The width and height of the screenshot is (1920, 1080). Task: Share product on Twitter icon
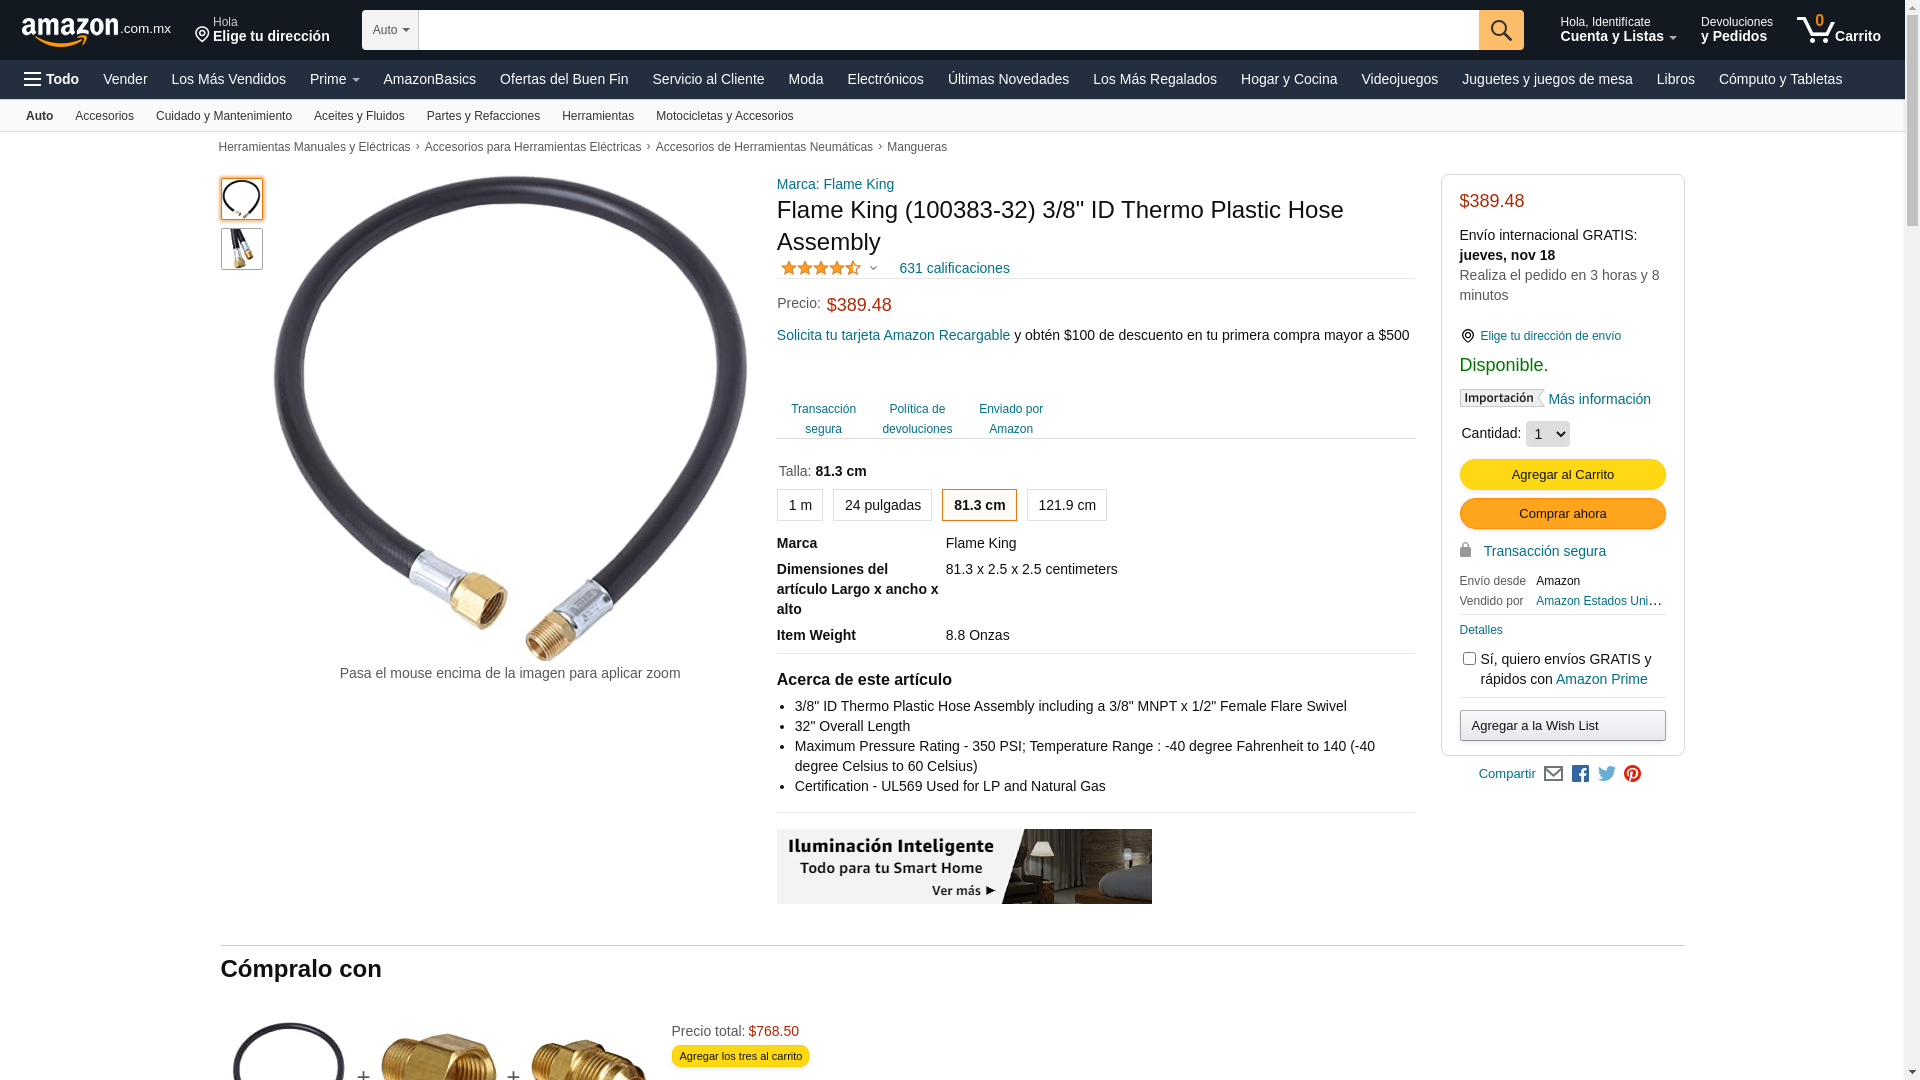(1607, 774)
